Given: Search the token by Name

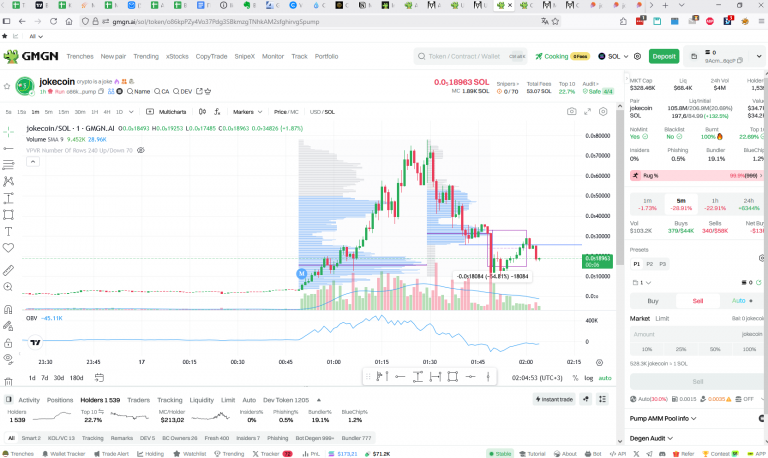Looking at the screenshot, I should (138, 92).
